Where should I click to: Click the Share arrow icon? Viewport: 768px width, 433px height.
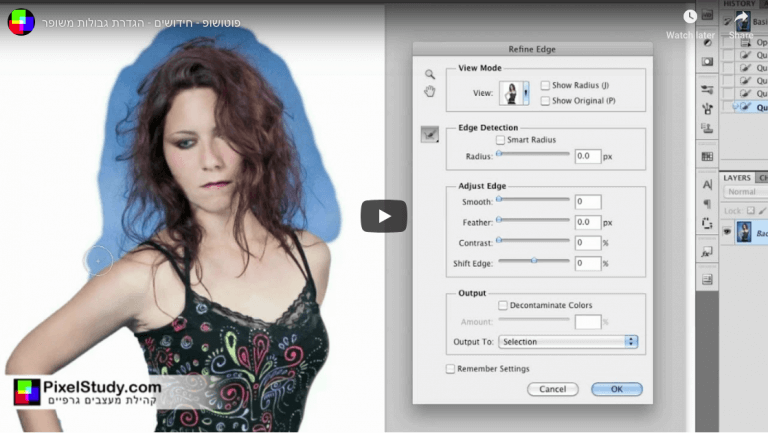click(742, 19)
